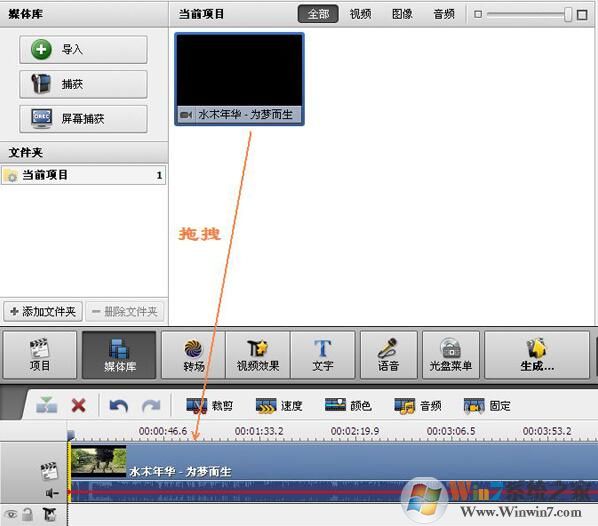598x526 pixels.
Task: Click the 裁剪 trim tool
Action: click(x=209, y=406)
